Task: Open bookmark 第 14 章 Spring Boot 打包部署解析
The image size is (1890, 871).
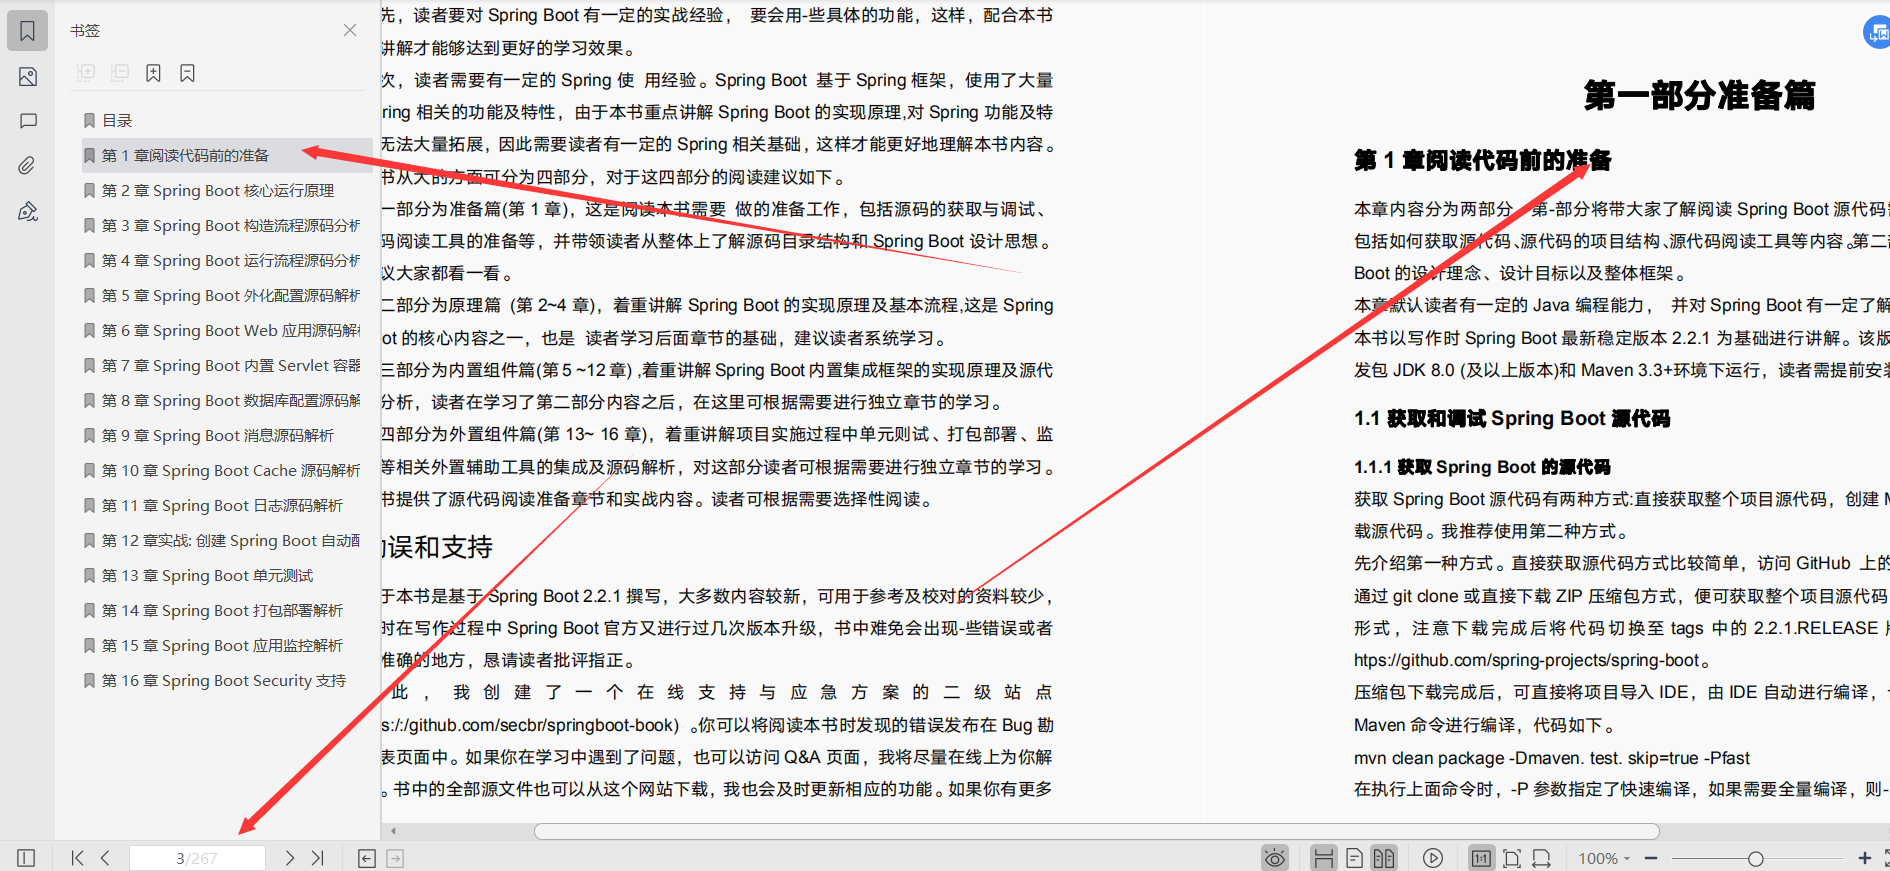Action: click(222, 610)
